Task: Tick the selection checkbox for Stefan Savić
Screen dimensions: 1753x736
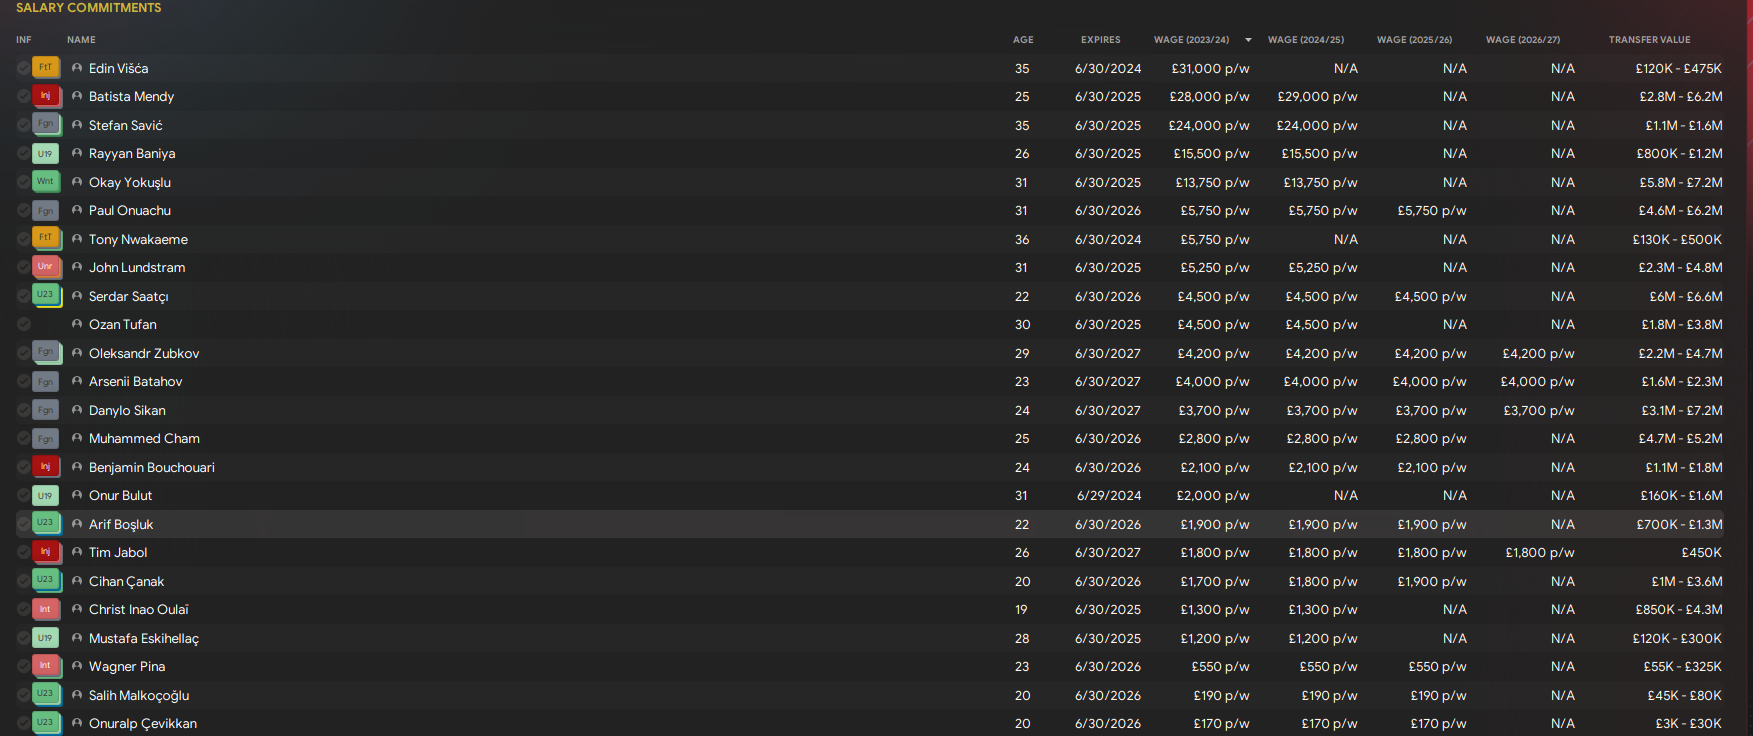Action: tap(23, 125)
